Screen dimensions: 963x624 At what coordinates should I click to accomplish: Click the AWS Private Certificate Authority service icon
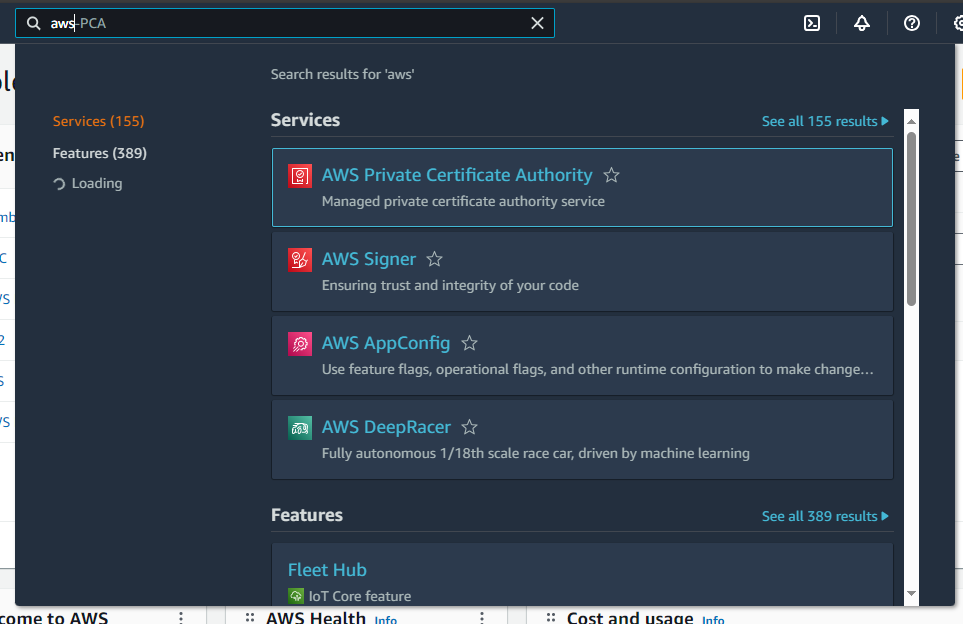coord(299,174)
